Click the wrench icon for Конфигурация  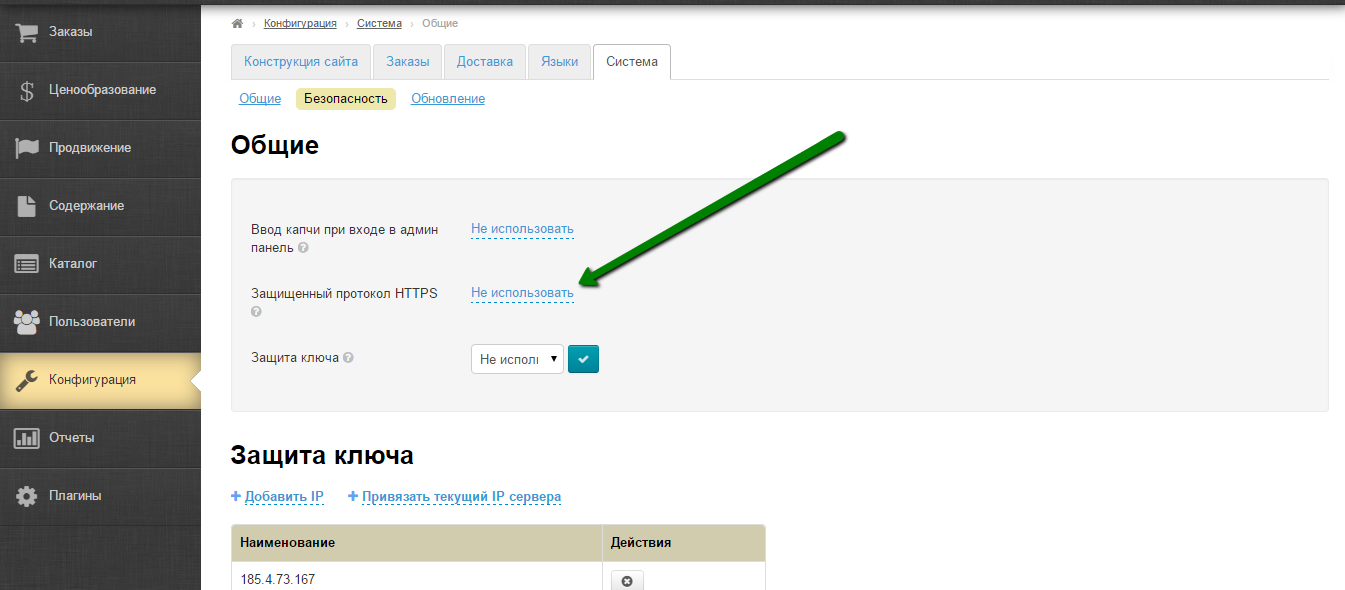(27, 380)
